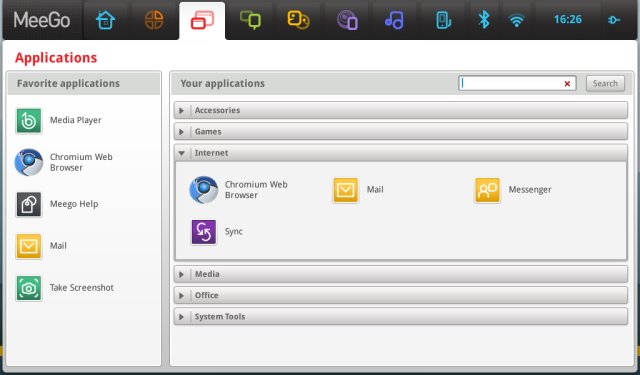
Task: Click the Sync label text
Action: 234,232
